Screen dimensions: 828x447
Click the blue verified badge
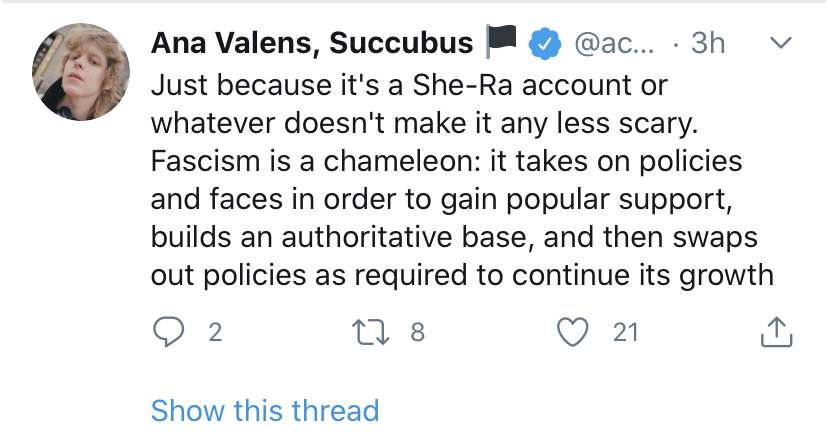pos(543,43)
